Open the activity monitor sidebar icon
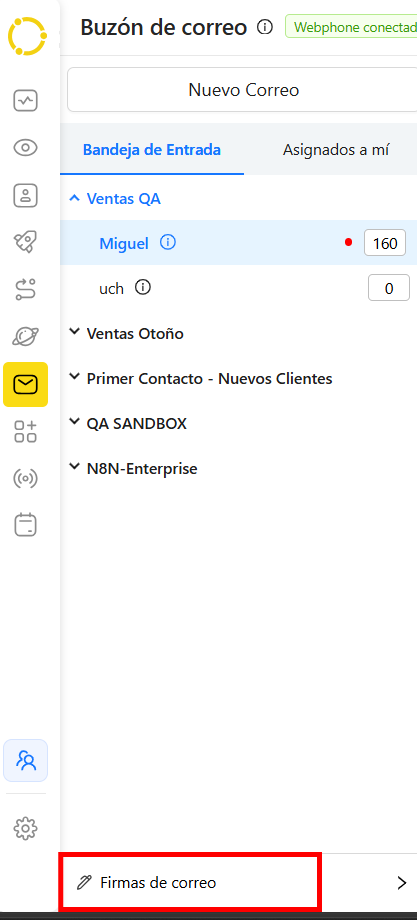The image size is (417, 920). (x=25, y=101)
